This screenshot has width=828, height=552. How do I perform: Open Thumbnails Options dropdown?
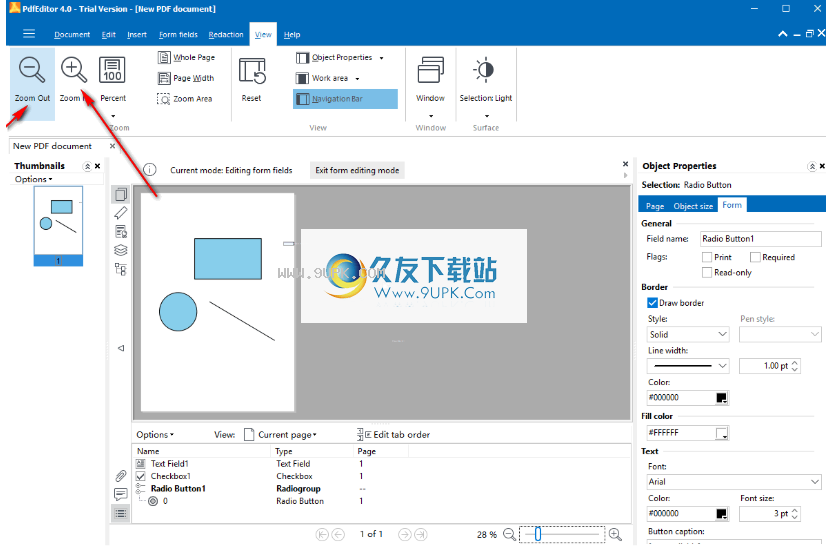34,179
